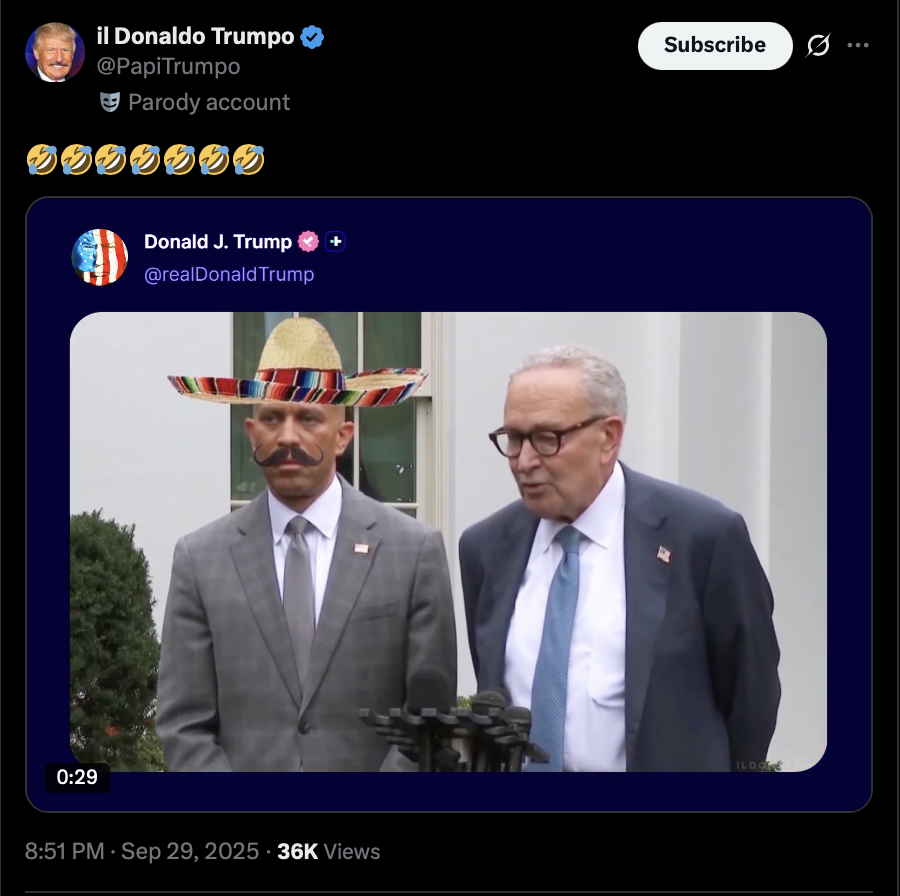
Task: Click the 0:29 video duration badge
Action: [x=77, y=776]
